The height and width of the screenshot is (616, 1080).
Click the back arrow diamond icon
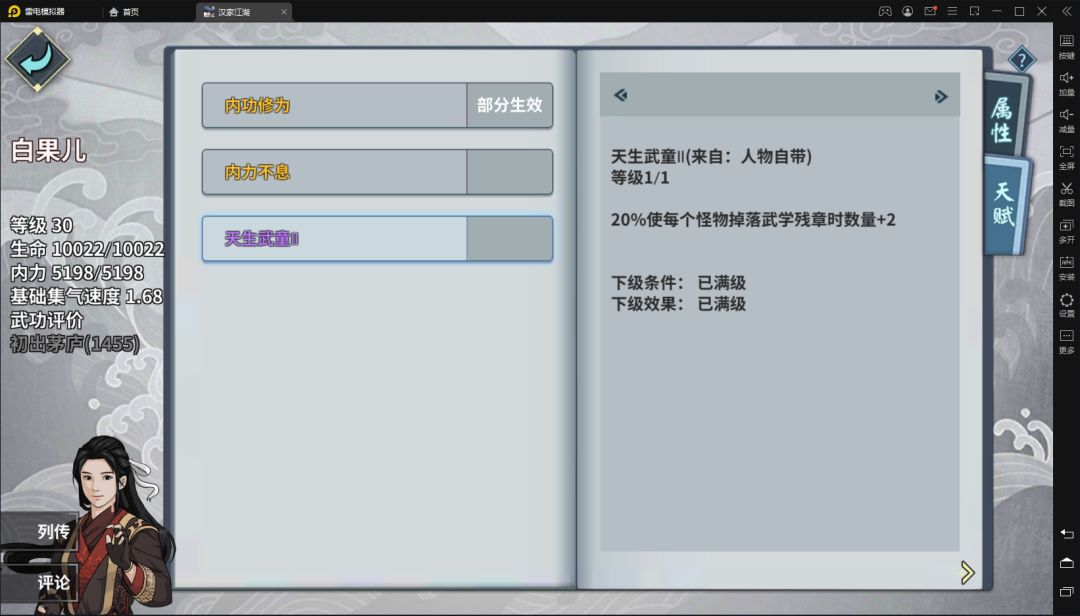(x=37, y=59)
